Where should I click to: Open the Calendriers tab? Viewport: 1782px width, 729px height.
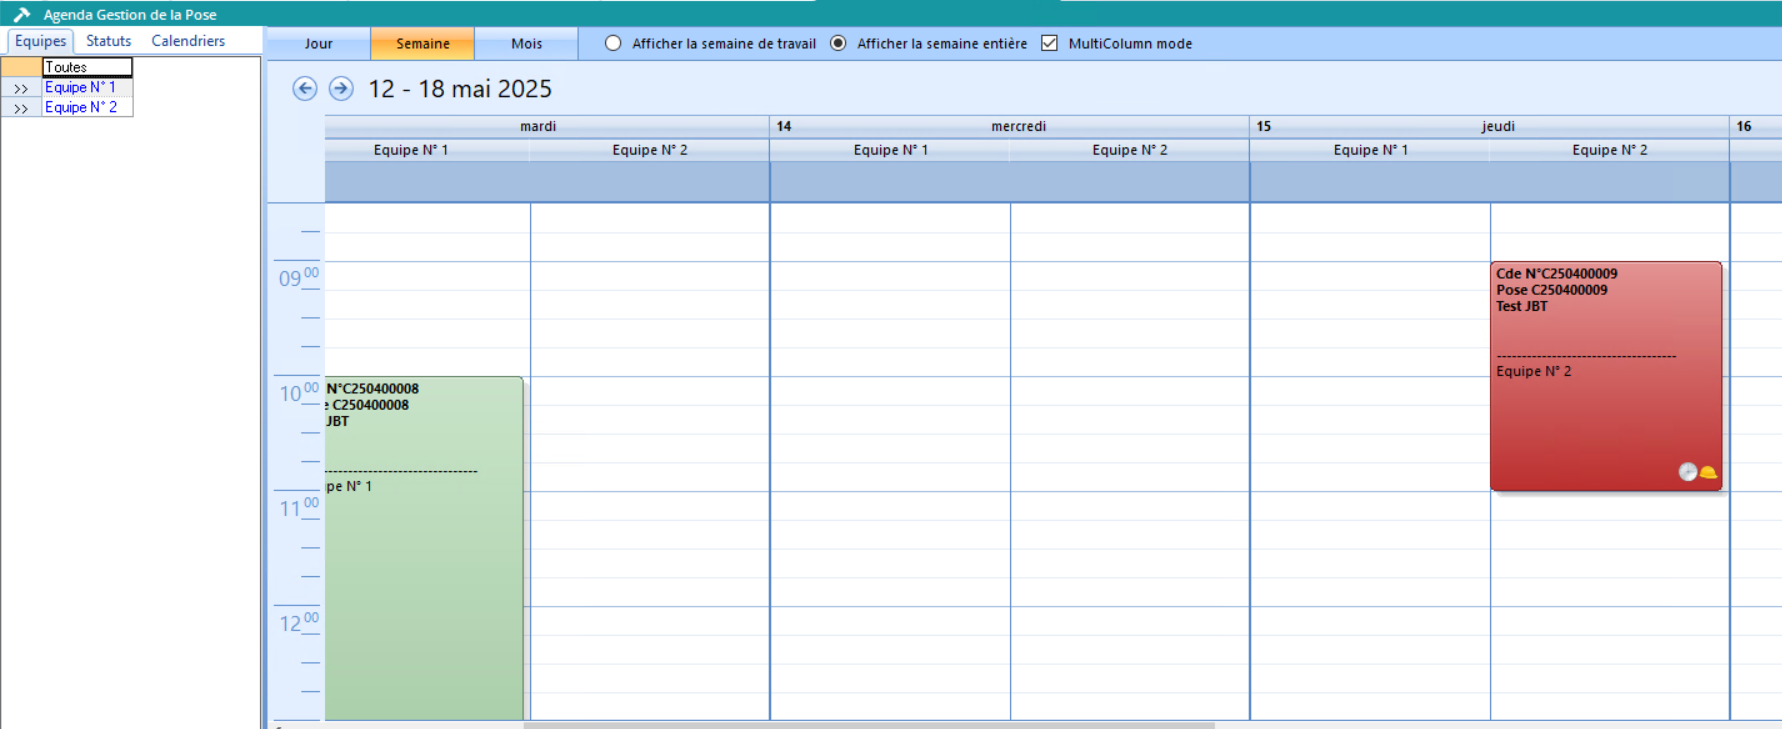click(x=188, y=41)
